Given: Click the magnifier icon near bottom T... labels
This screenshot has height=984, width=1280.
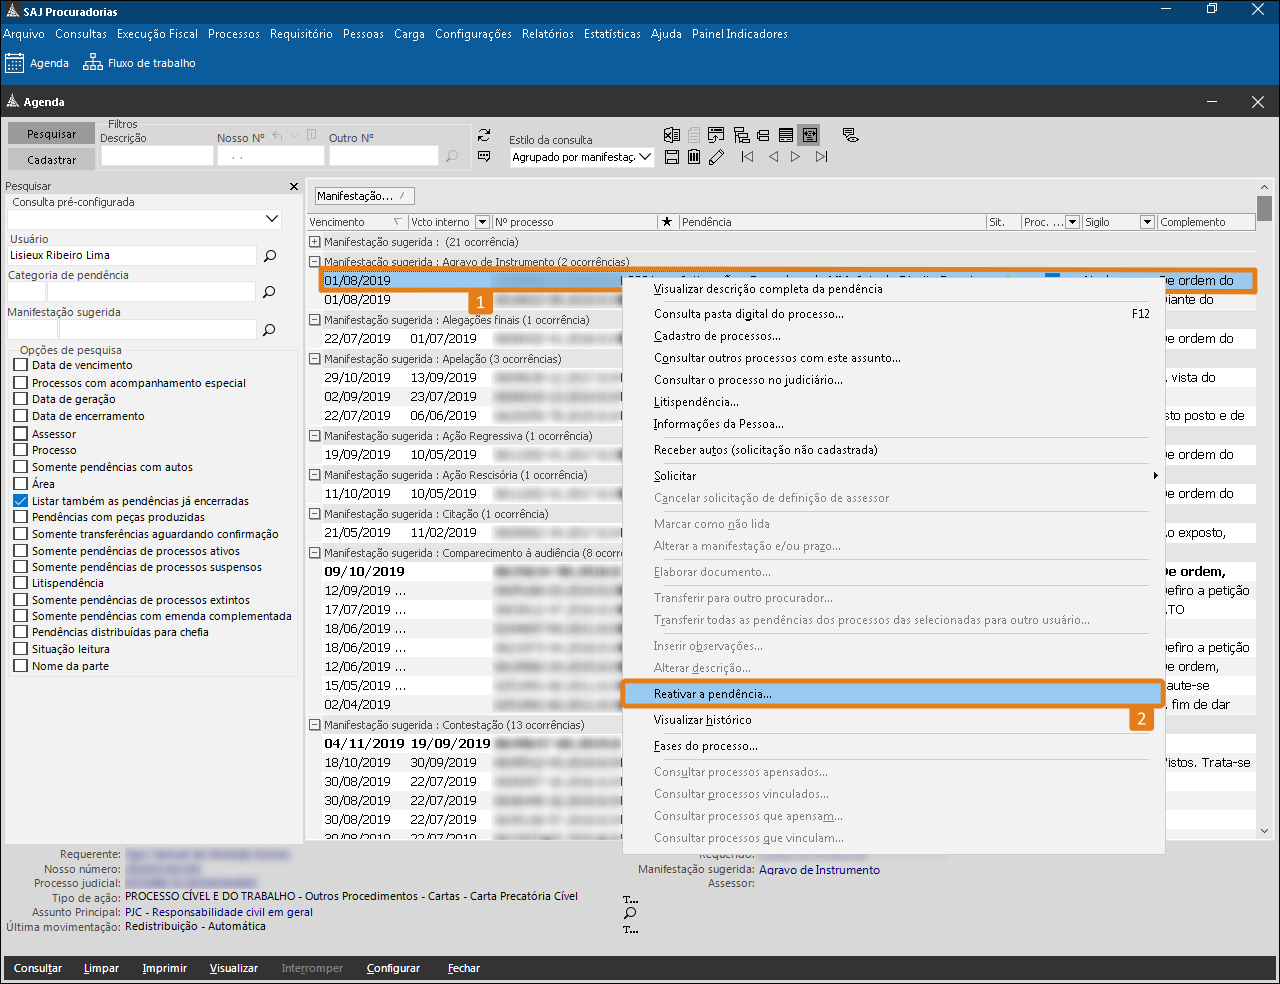Looking at the screenshot, I should 630,913.
